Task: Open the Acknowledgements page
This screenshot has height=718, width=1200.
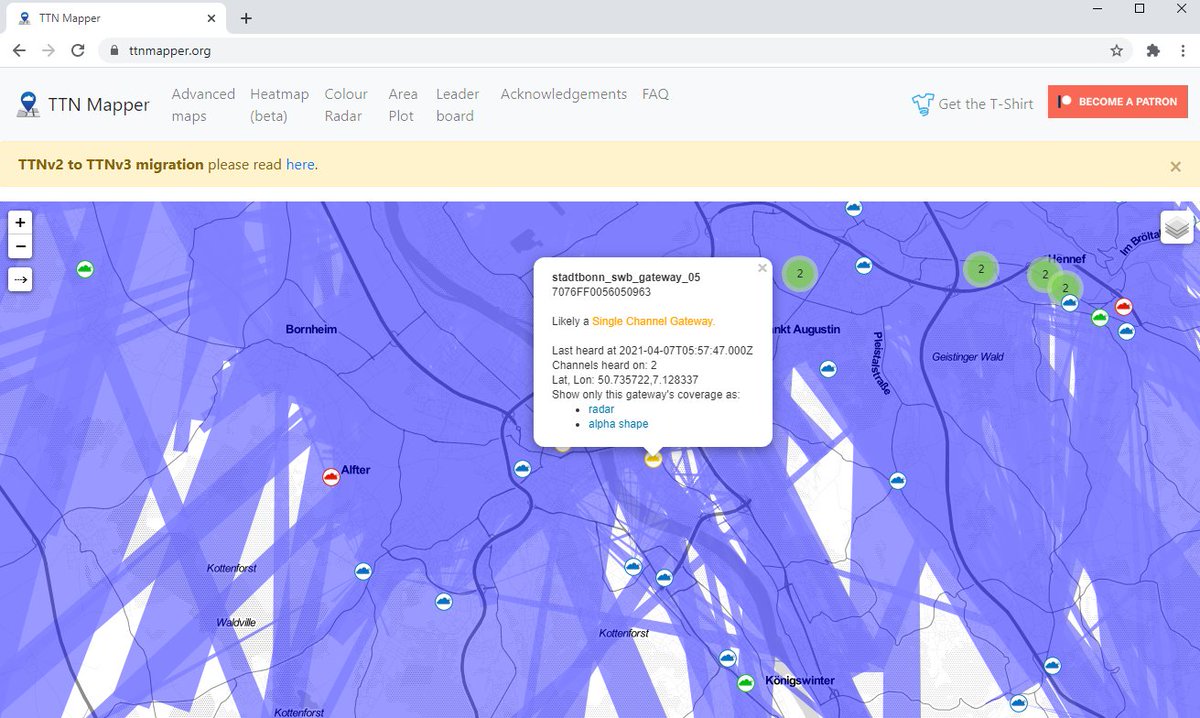Action: tap(564, 94)
